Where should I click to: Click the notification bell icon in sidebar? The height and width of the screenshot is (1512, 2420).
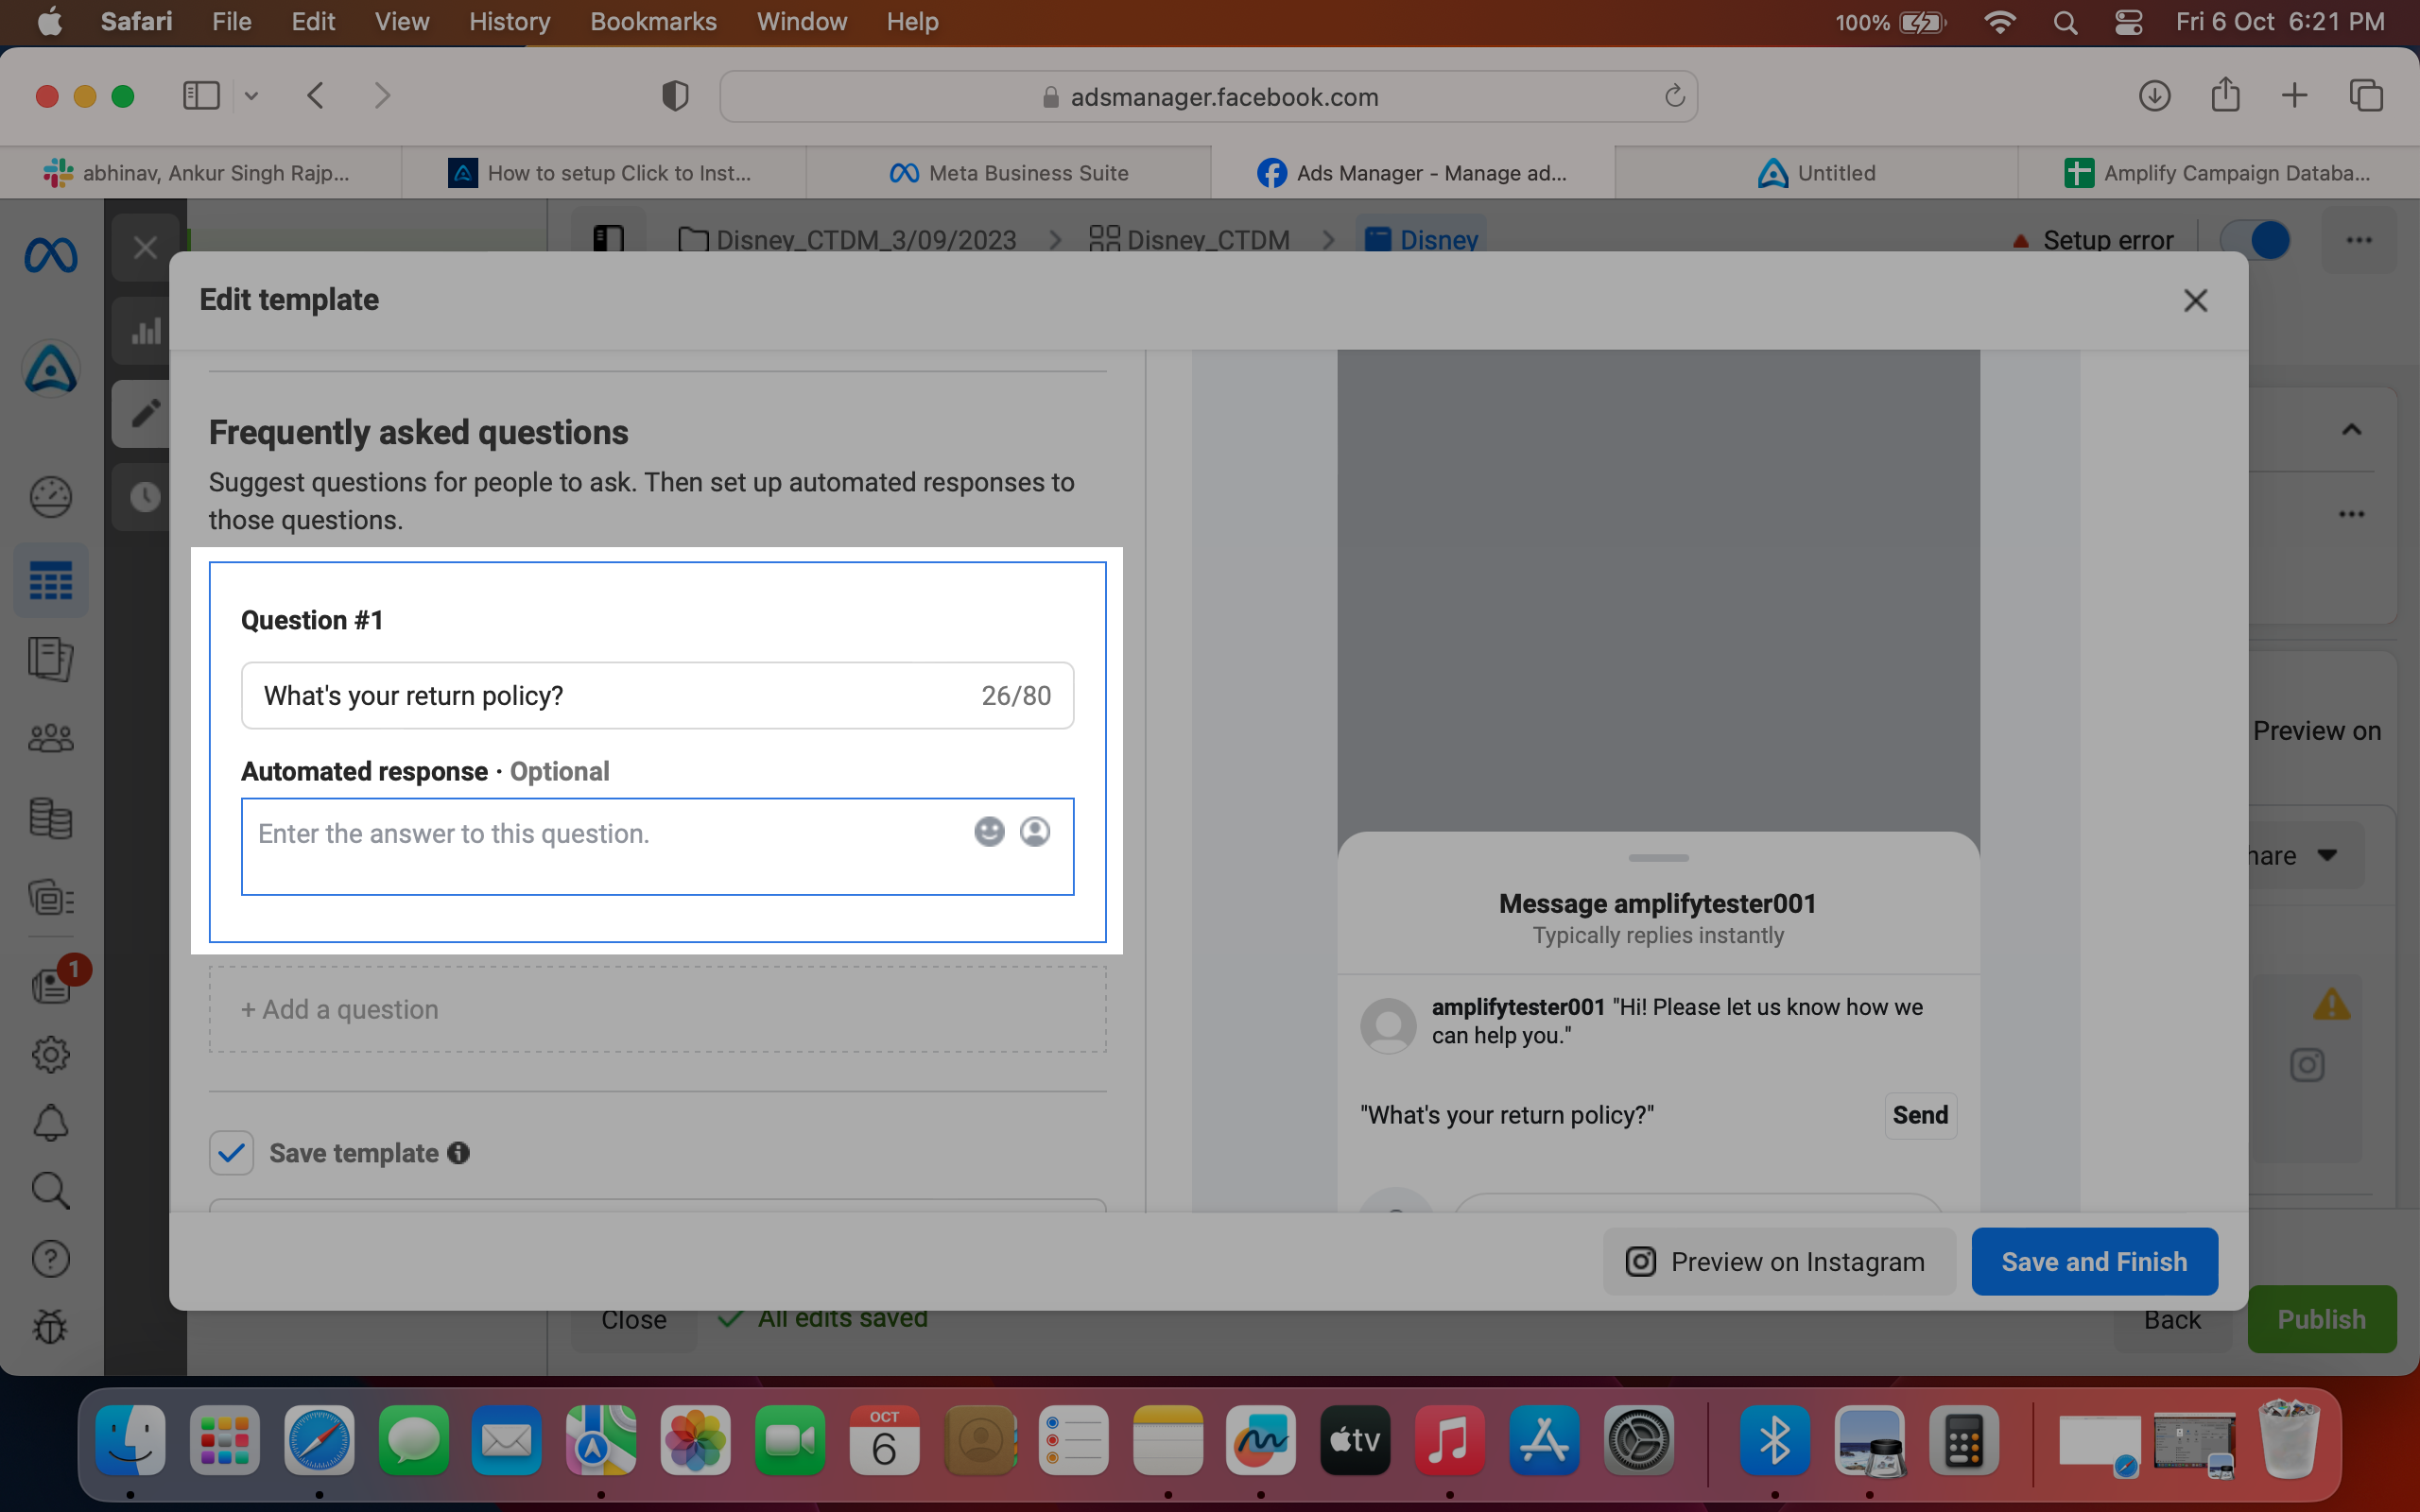tap(50, 1123)
